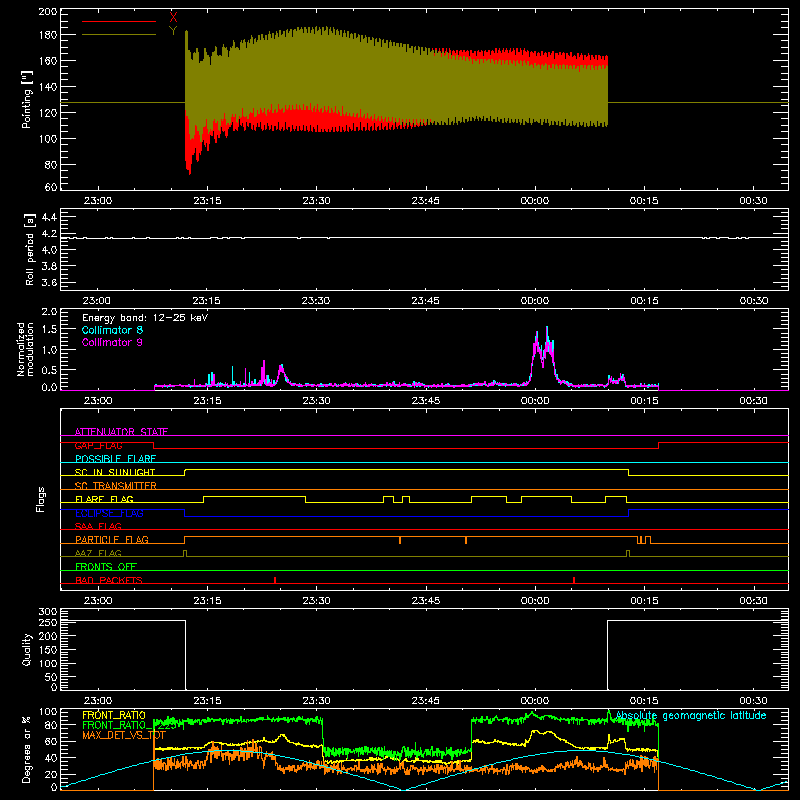Viewport: 800px width, 800px height.
Task: Click the PARTICLE_FLAG dip marker near 23:41
Action: pyautogui.click(x=400, y=540)
